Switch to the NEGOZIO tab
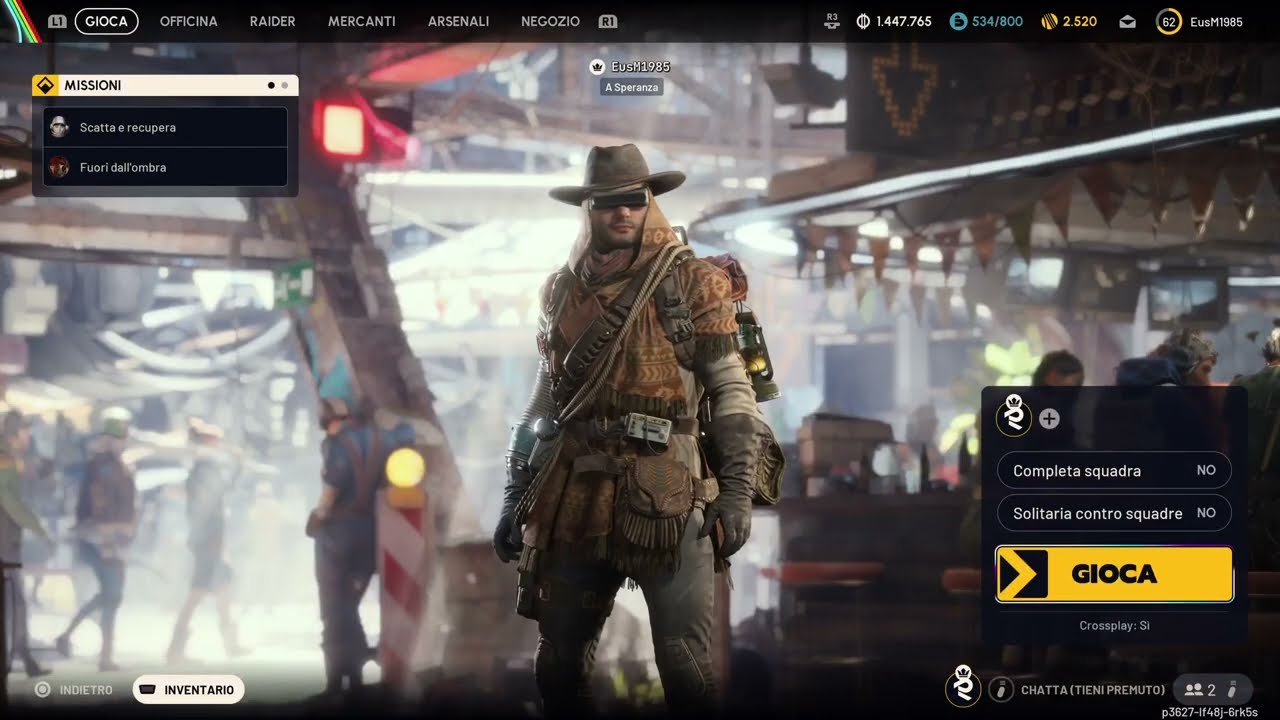The width and height of the screenshot is (1280, 720). (x=550, y=21)
